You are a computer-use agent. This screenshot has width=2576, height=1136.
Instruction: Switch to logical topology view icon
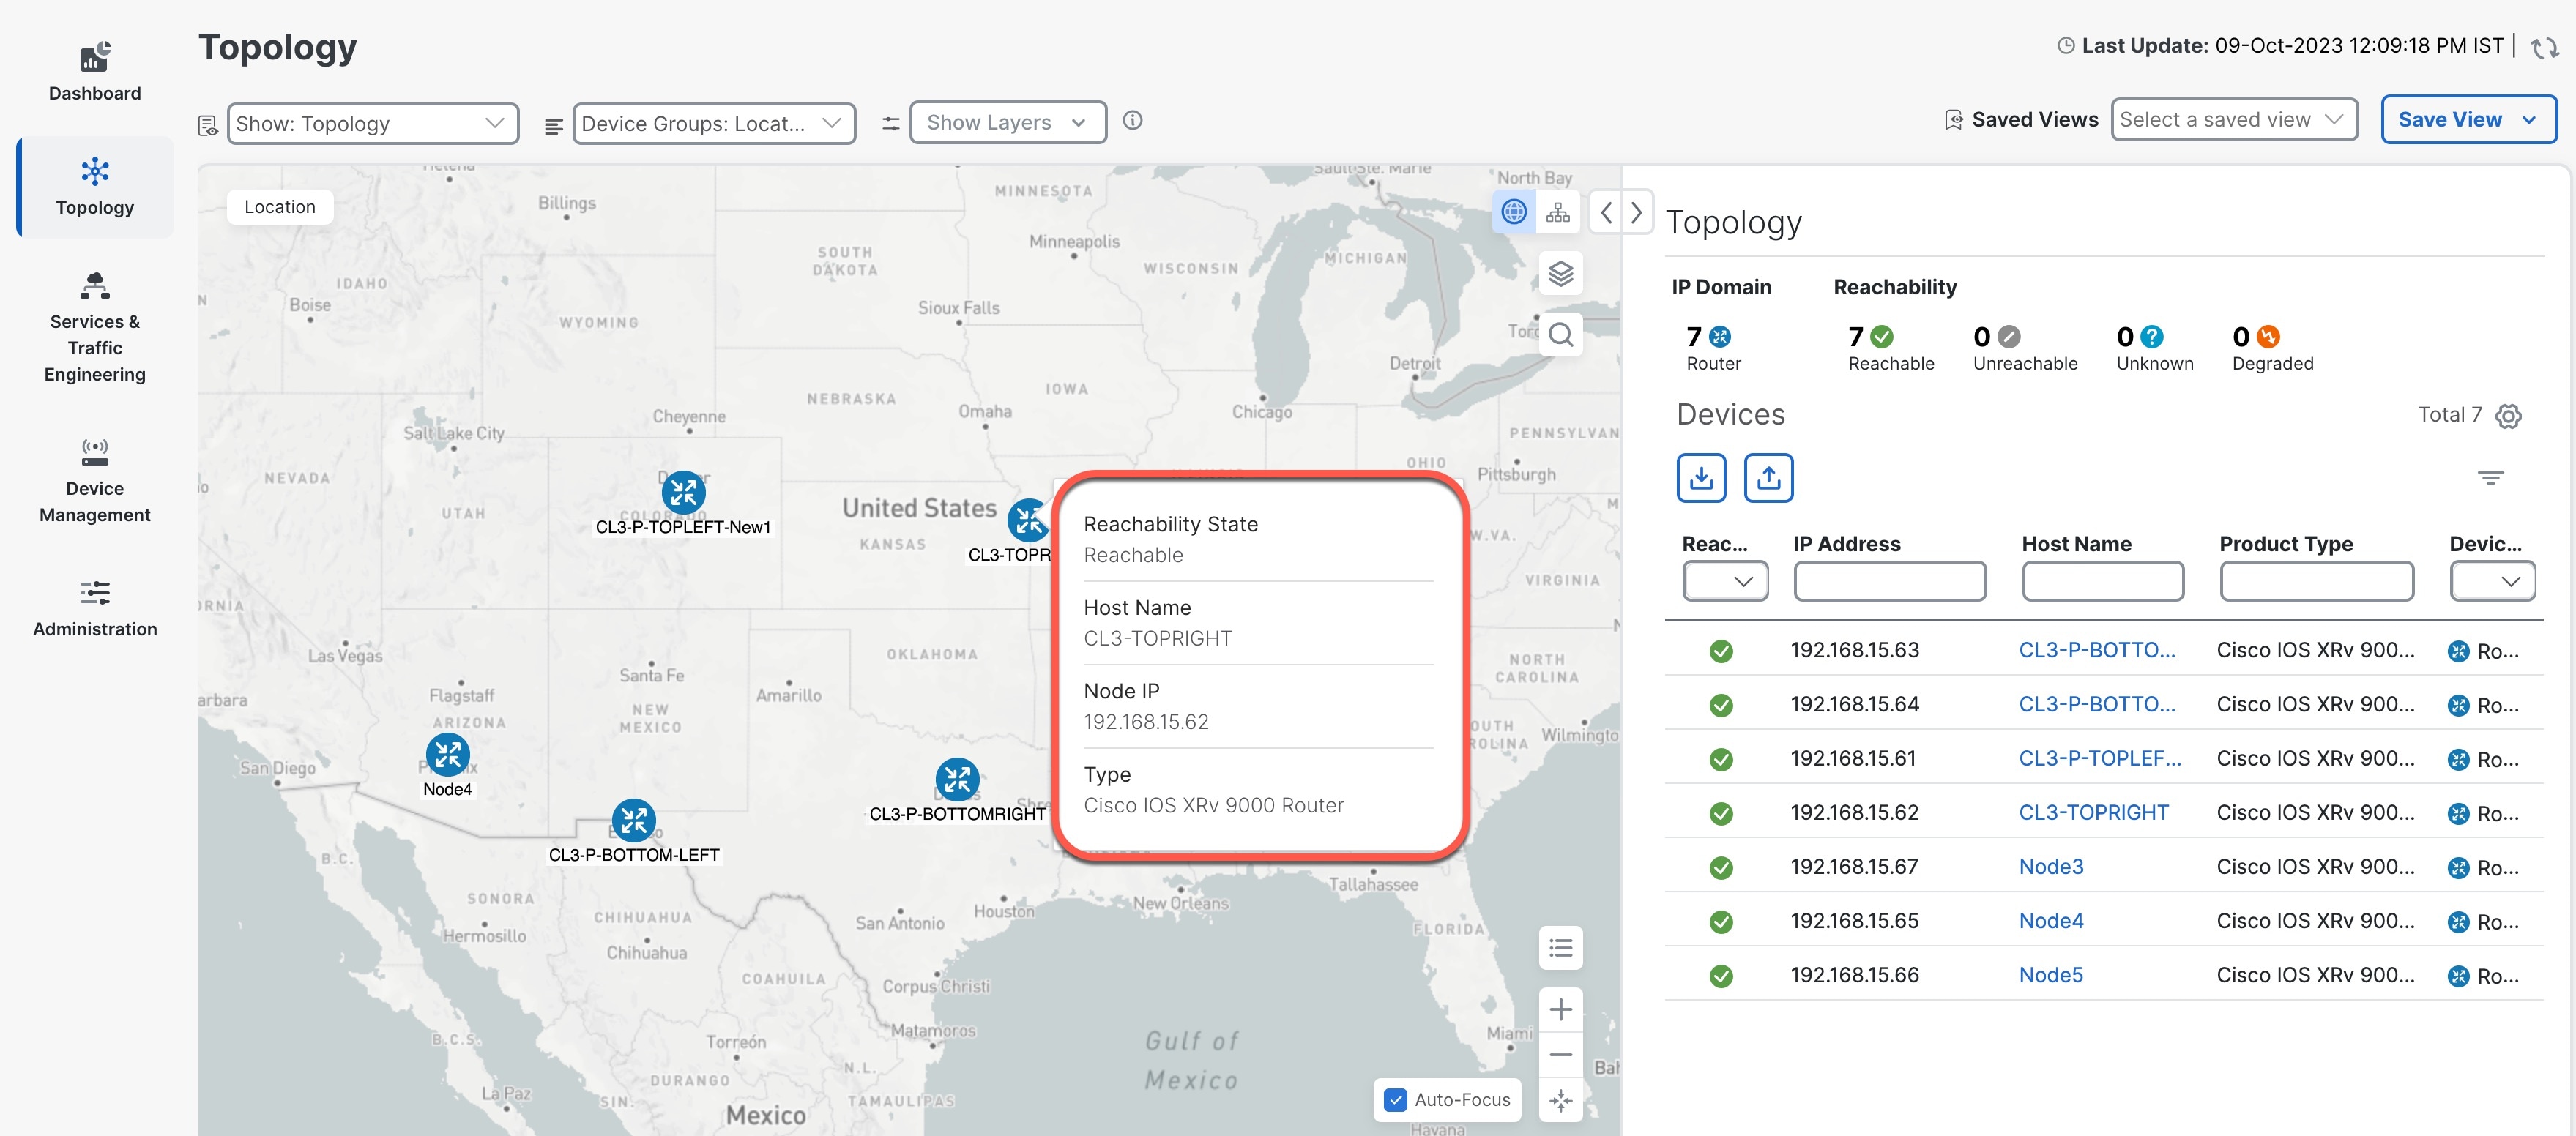pos(1558,212)
